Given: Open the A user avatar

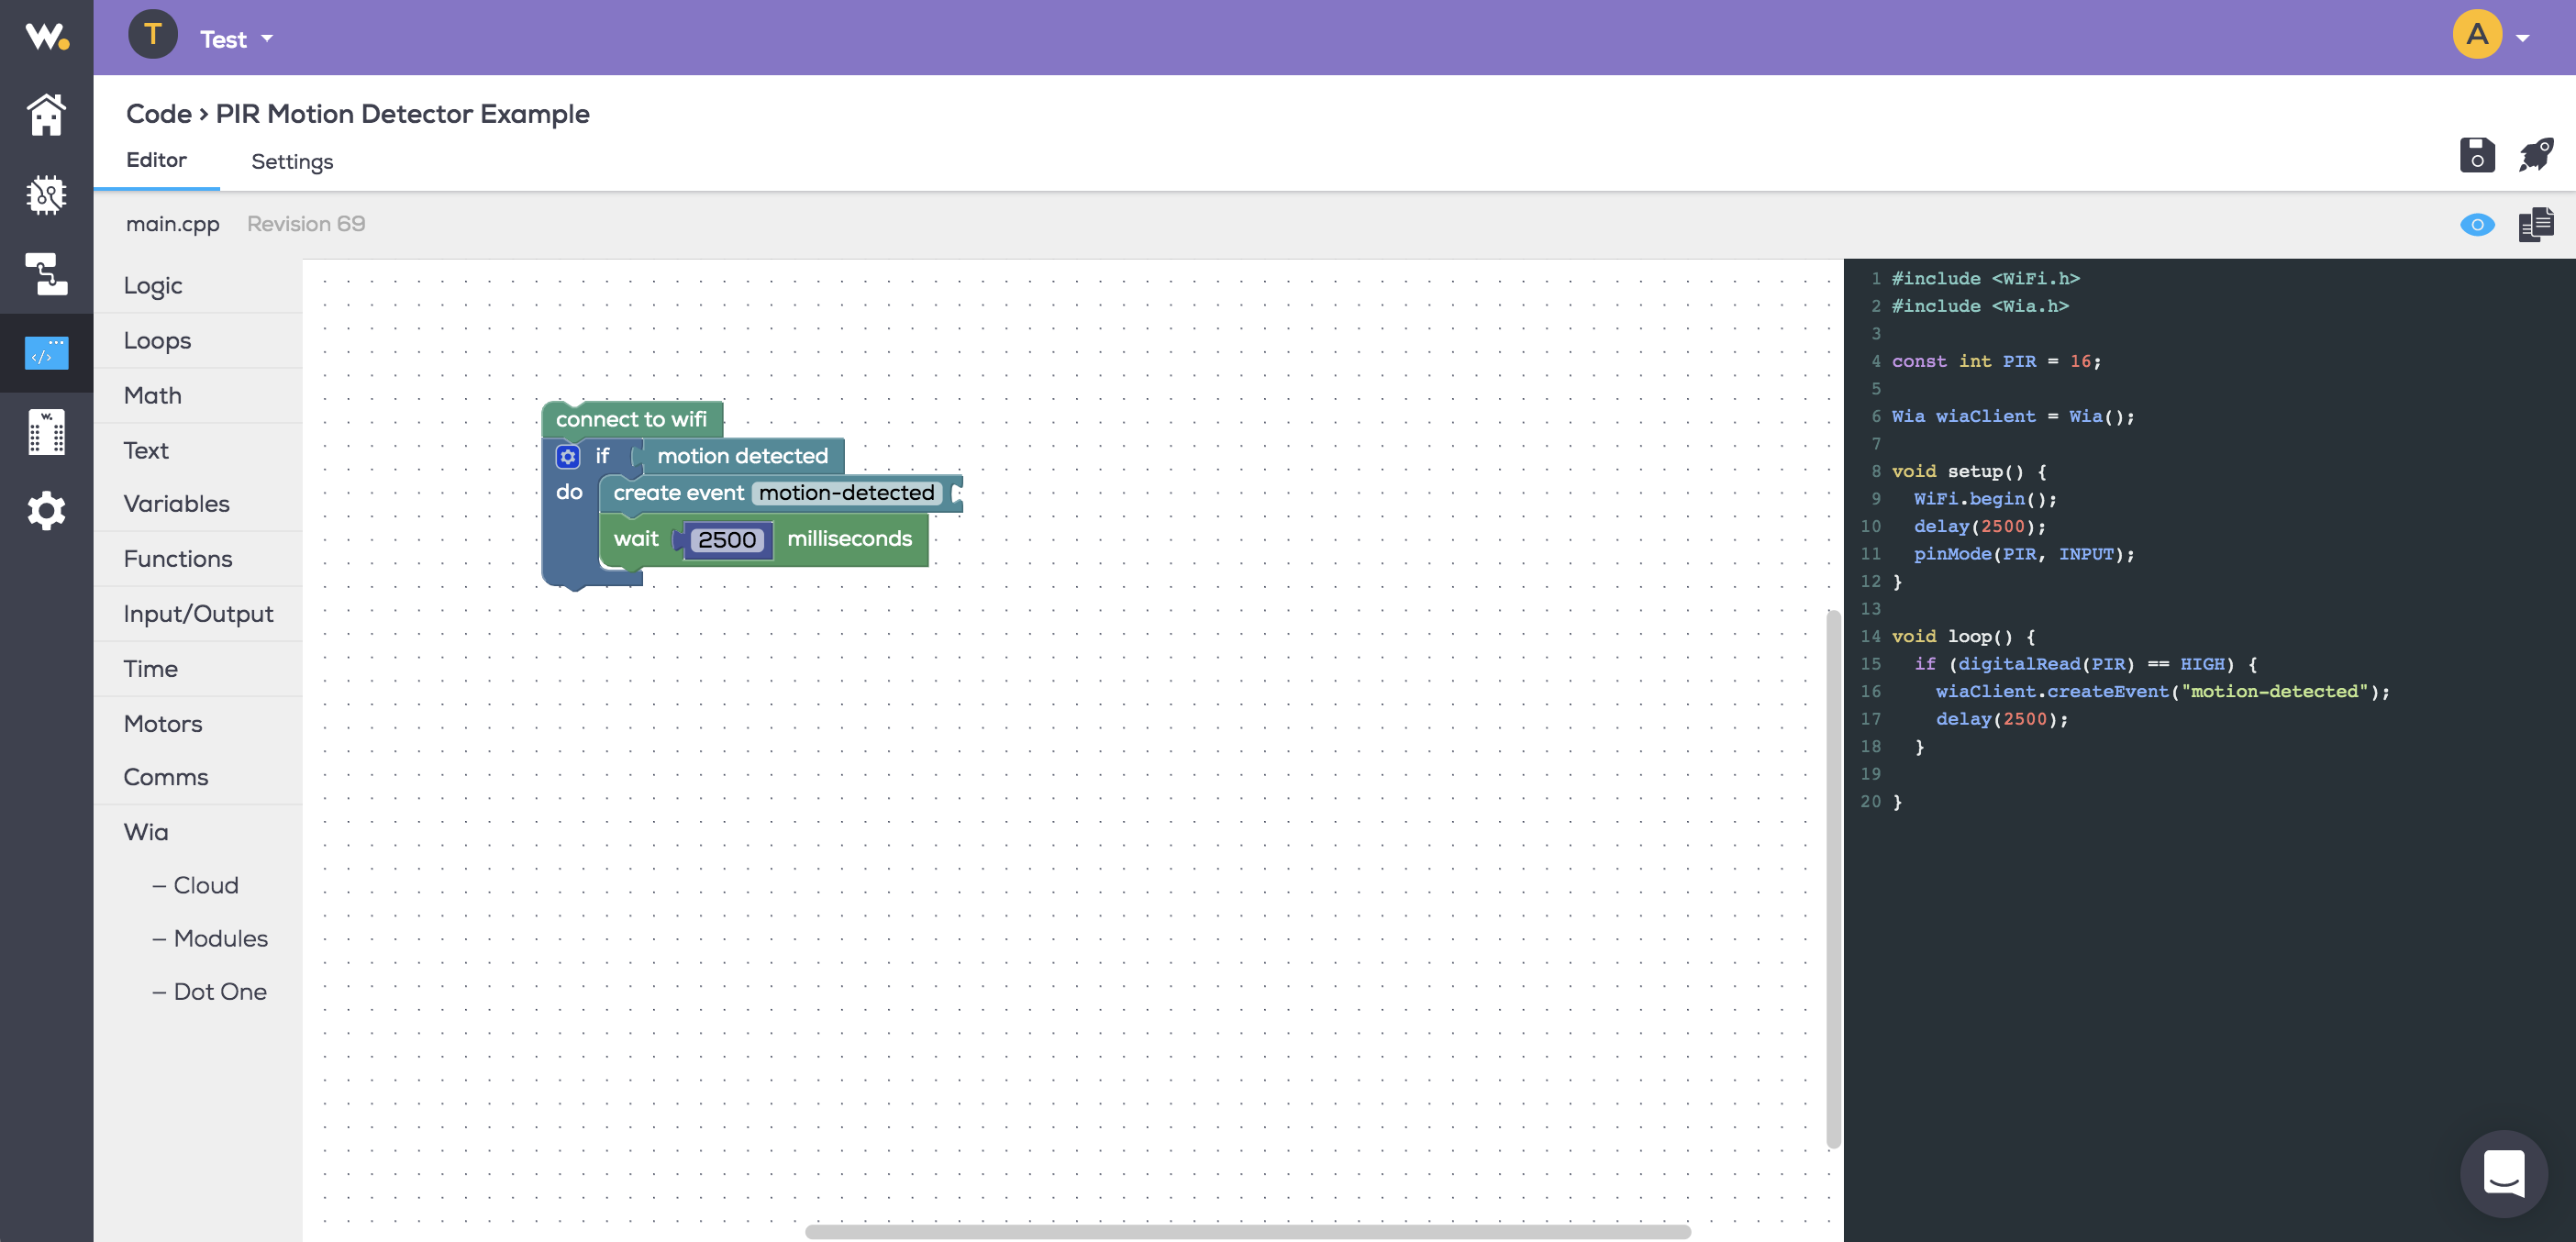Looking at the screenshot, I should pyautogui.click(x=2477, y=35).
